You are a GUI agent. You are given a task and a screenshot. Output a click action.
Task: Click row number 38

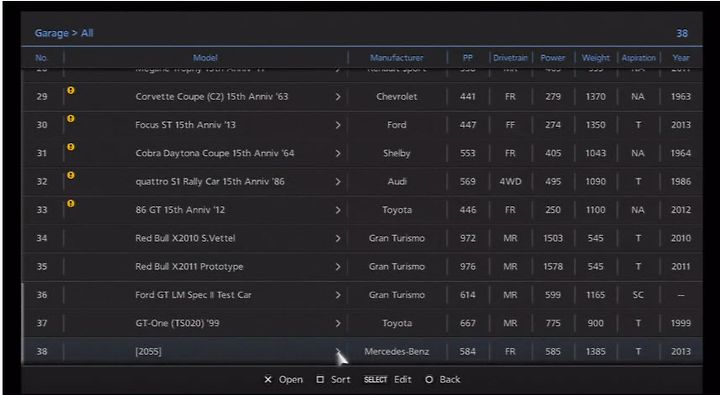click(42, 352)
